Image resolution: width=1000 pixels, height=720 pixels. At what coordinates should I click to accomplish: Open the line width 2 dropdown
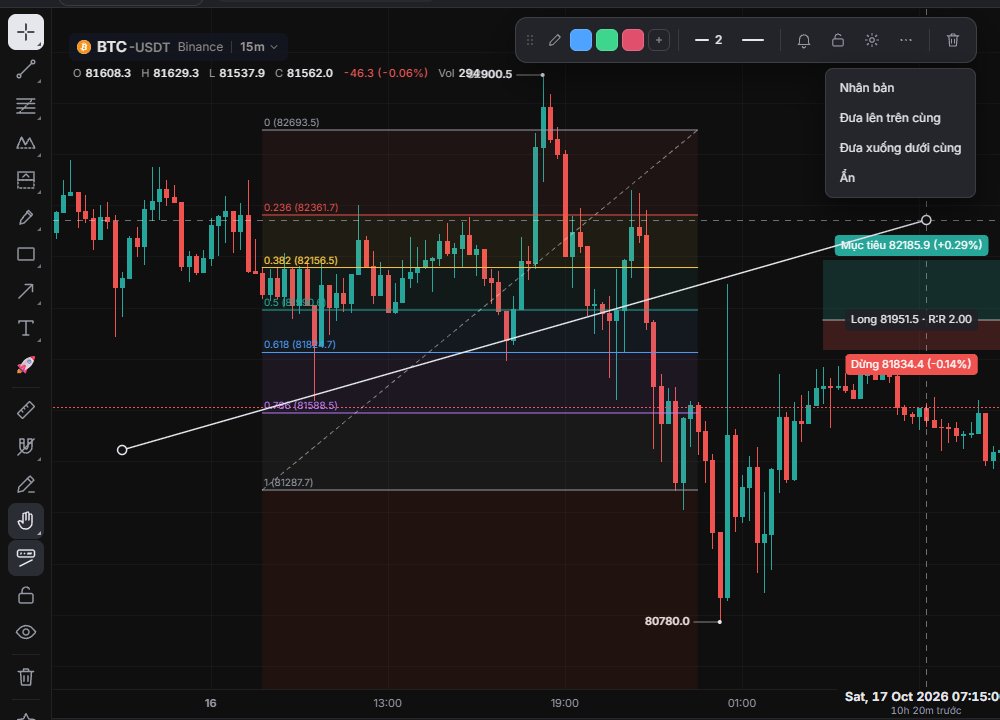pos(709,40)
